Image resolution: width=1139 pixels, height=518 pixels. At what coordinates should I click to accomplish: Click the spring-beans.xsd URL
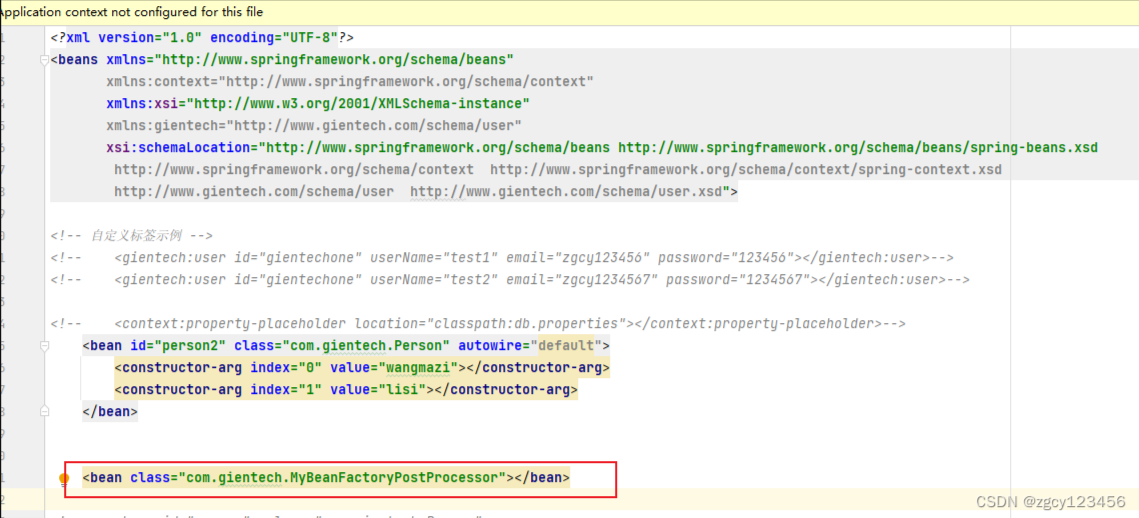(857, 147)
